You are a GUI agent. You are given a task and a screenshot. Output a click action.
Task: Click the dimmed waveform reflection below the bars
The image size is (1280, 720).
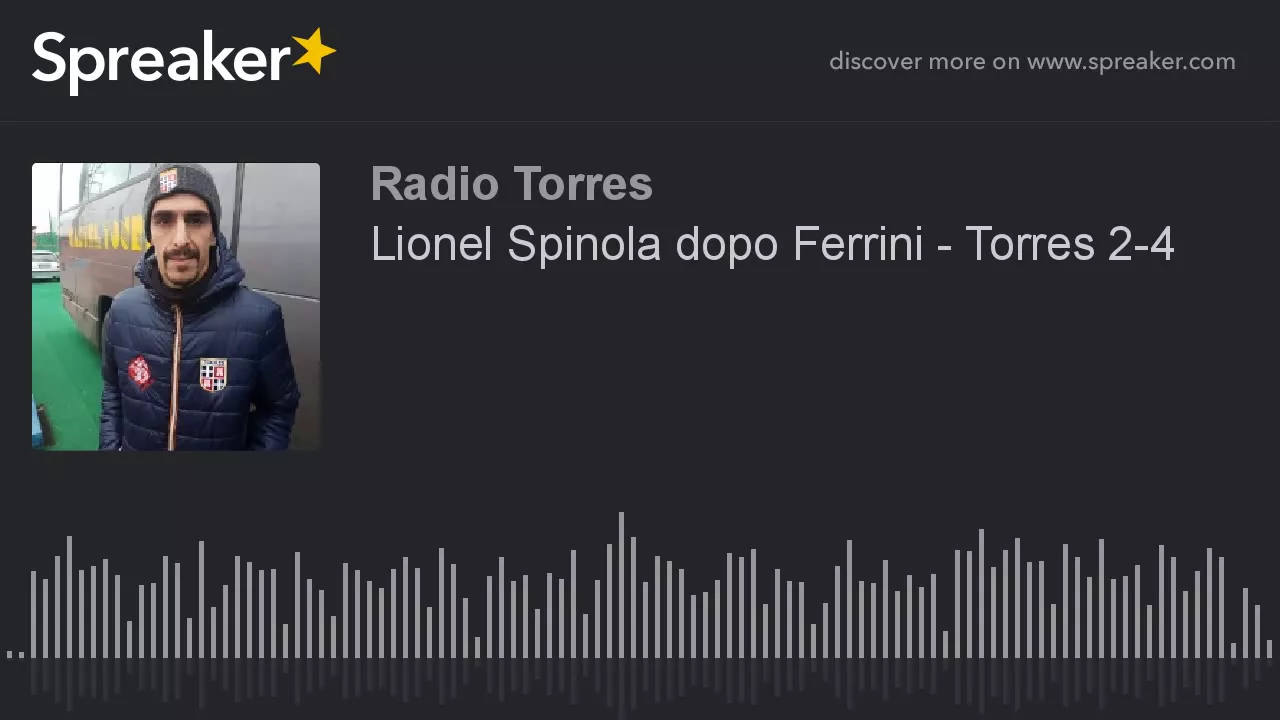point(640,685)
